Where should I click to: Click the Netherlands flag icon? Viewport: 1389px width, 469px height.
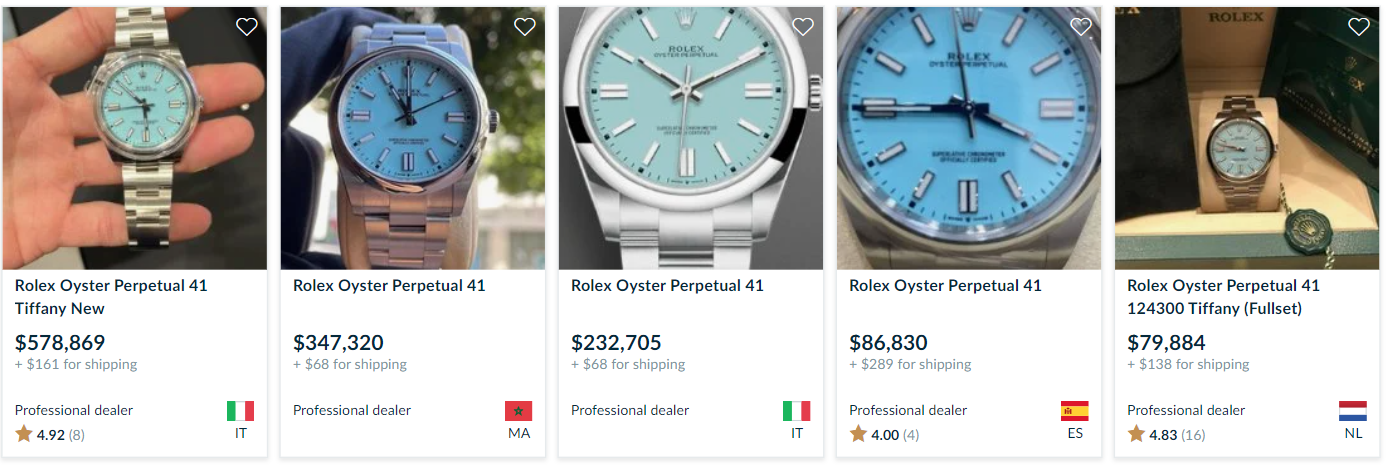(x=1352, y=411)
